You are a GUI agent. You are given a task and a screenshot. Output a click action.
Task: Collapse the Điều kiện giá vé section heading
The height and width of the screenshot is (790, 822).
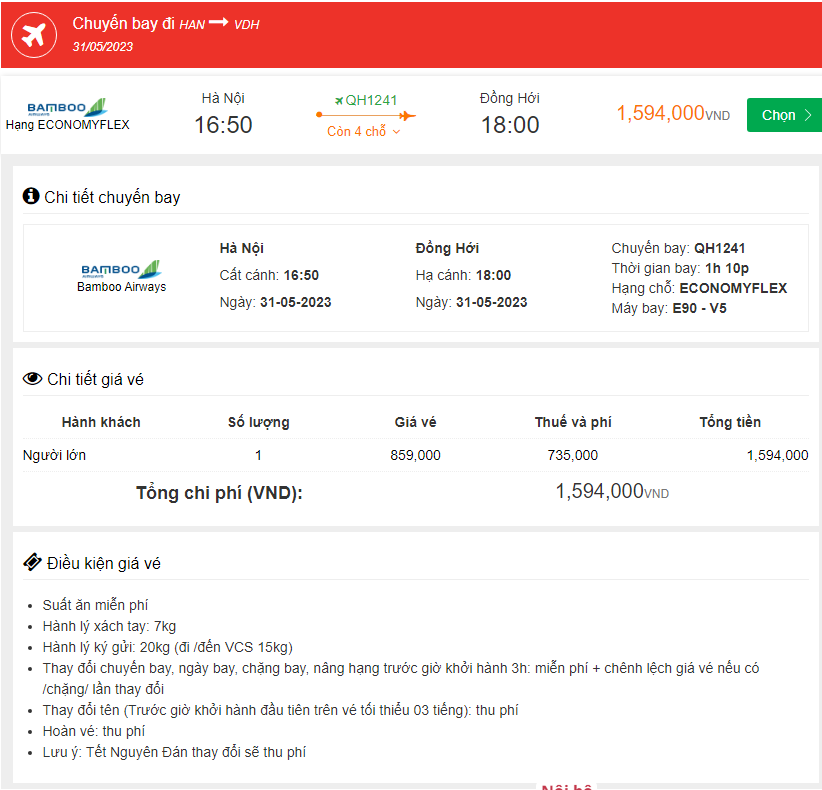pos(103,564)
